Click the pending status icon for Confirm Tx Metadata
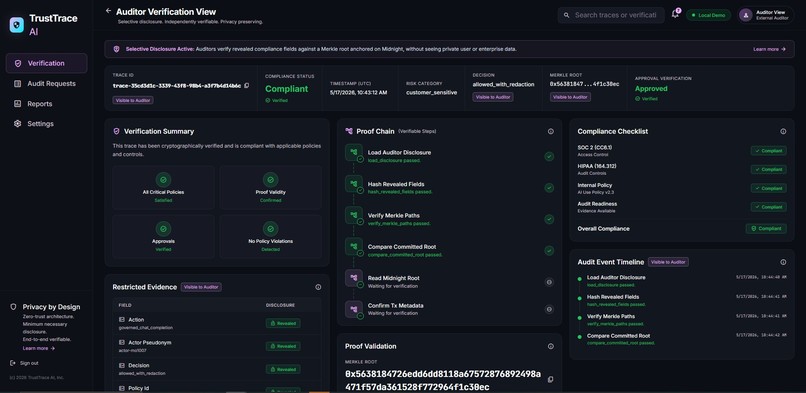The width and height of the screenshot is (806, 393). pyautogui.click(x=549, y=309)
